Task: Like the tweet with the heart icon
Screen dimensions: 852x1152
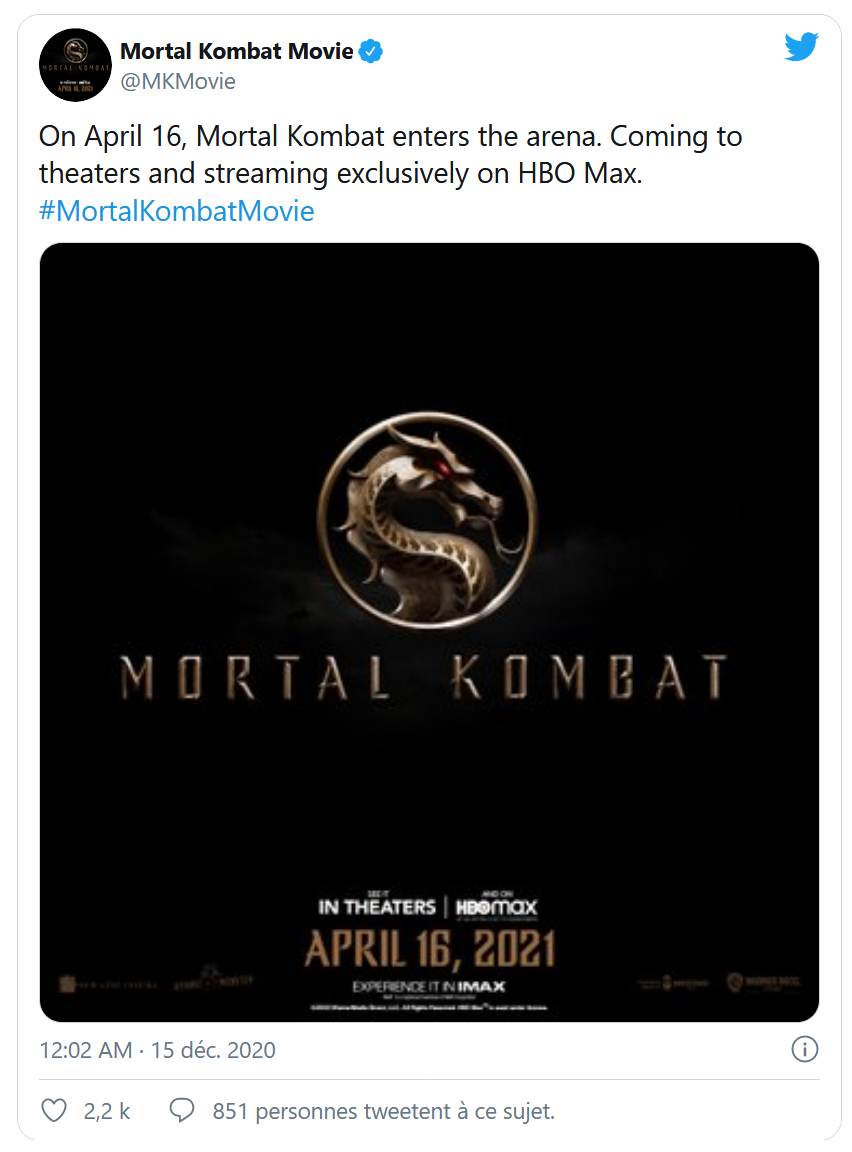Action: pyautogui.click(x=55, y=1110)
